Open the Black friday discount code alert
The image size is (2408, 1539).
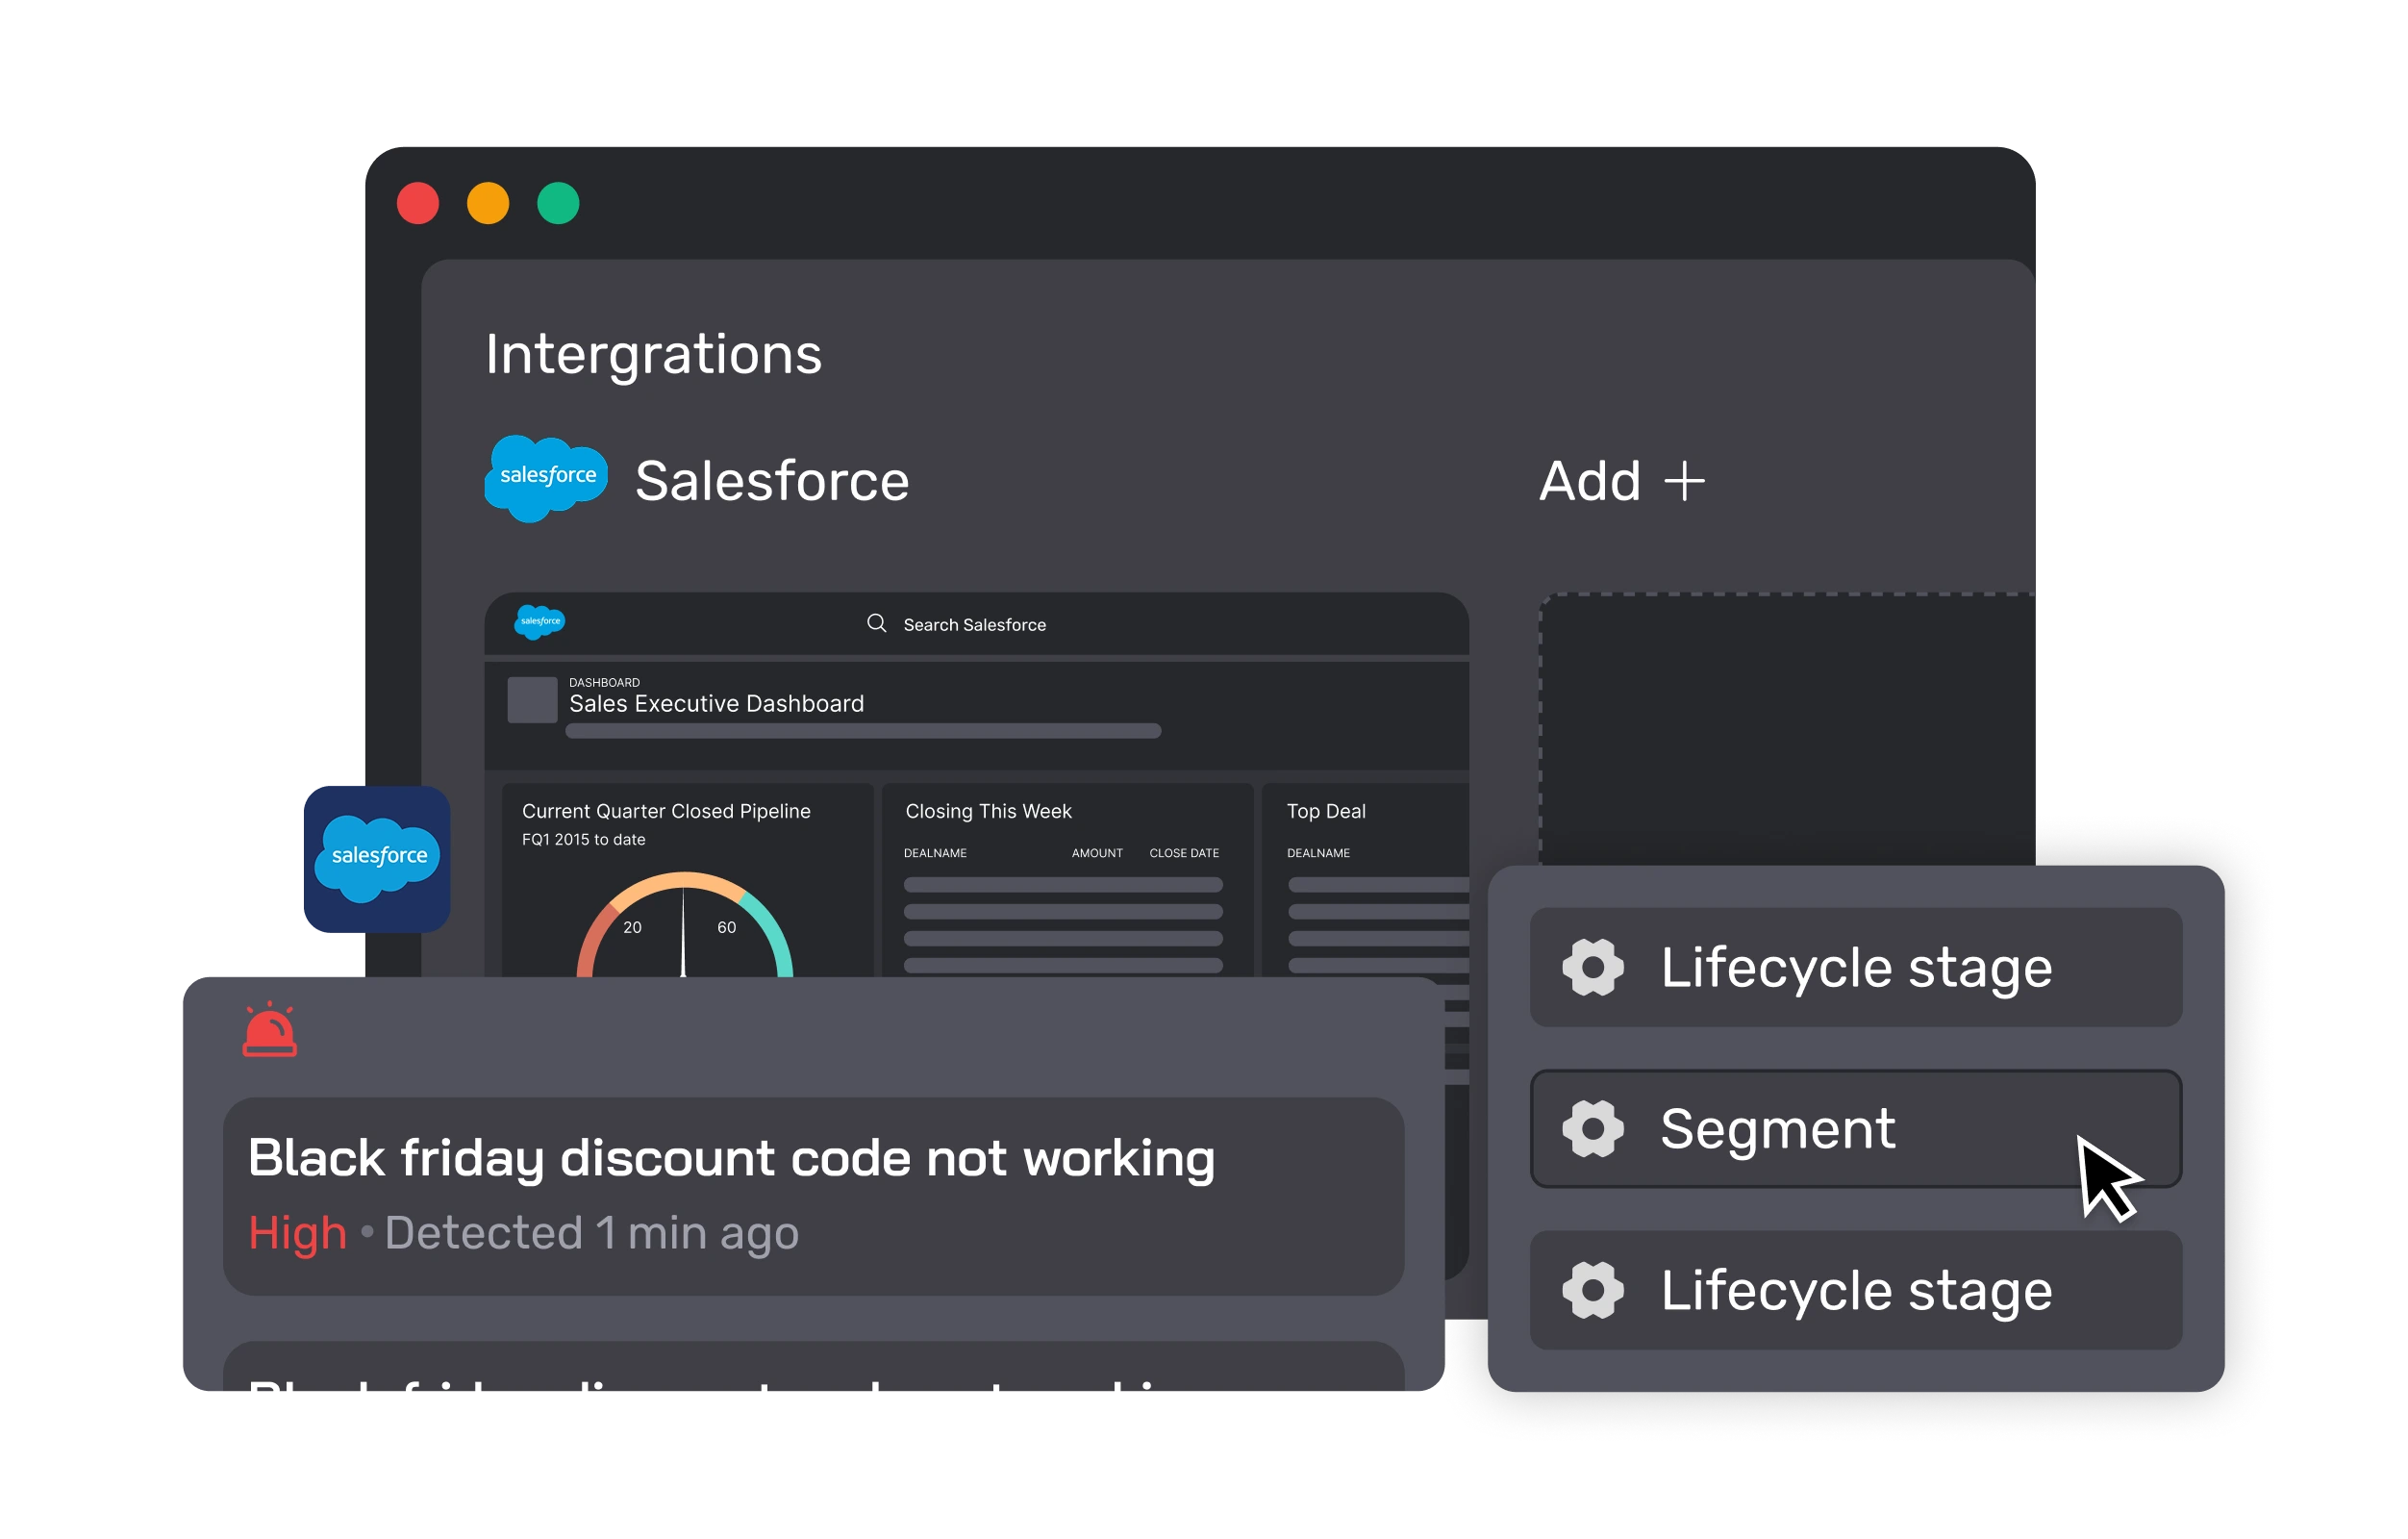(x=812, y=1195)
